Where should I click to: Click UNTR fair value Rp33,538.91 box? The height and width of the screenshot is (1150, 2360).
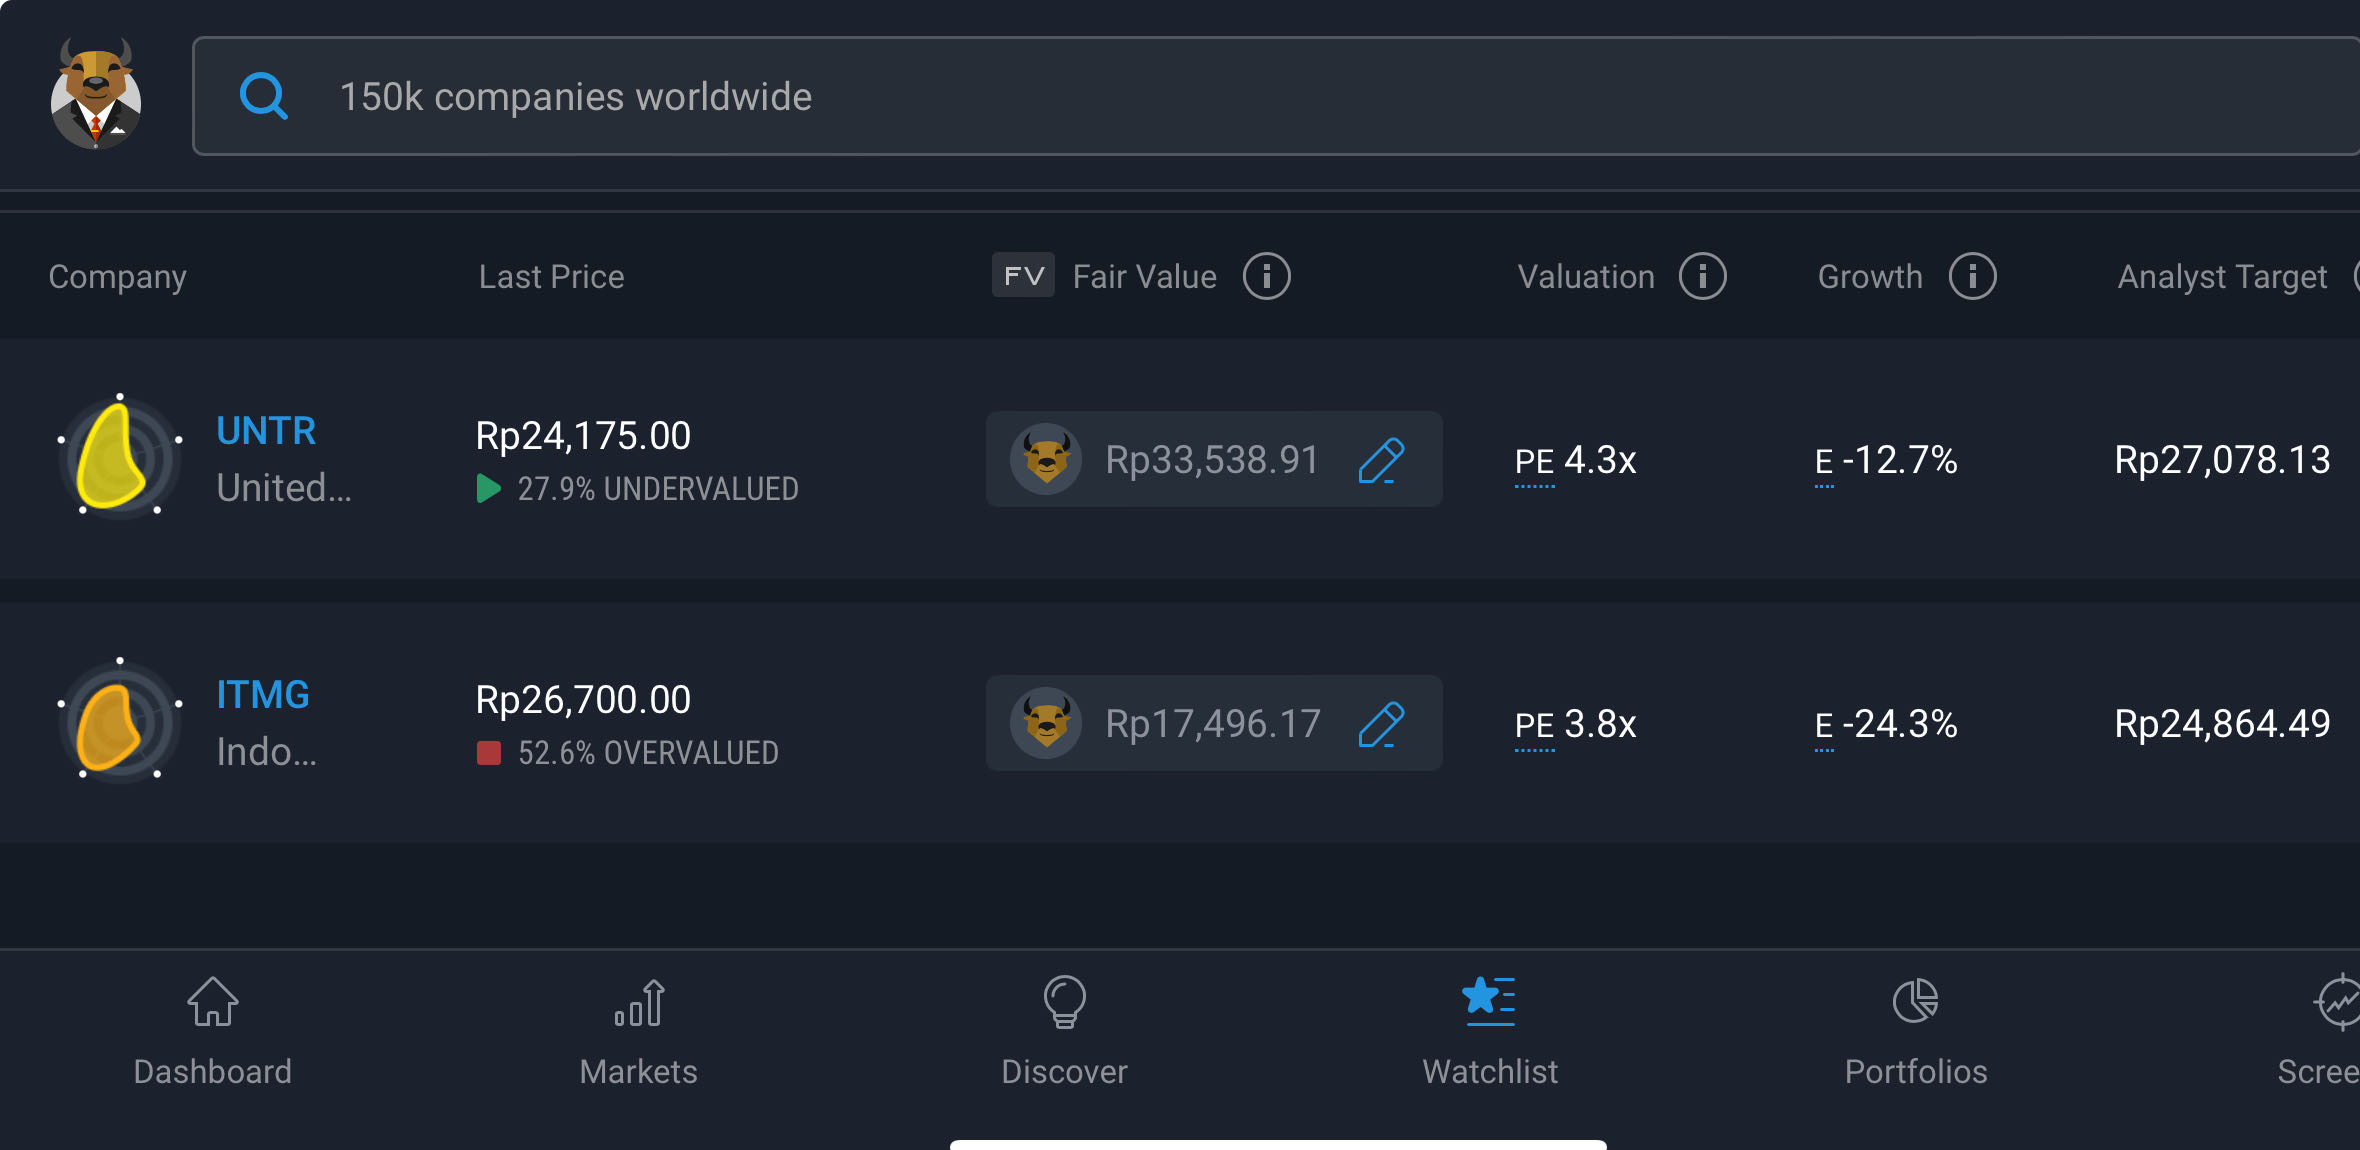1210,460
